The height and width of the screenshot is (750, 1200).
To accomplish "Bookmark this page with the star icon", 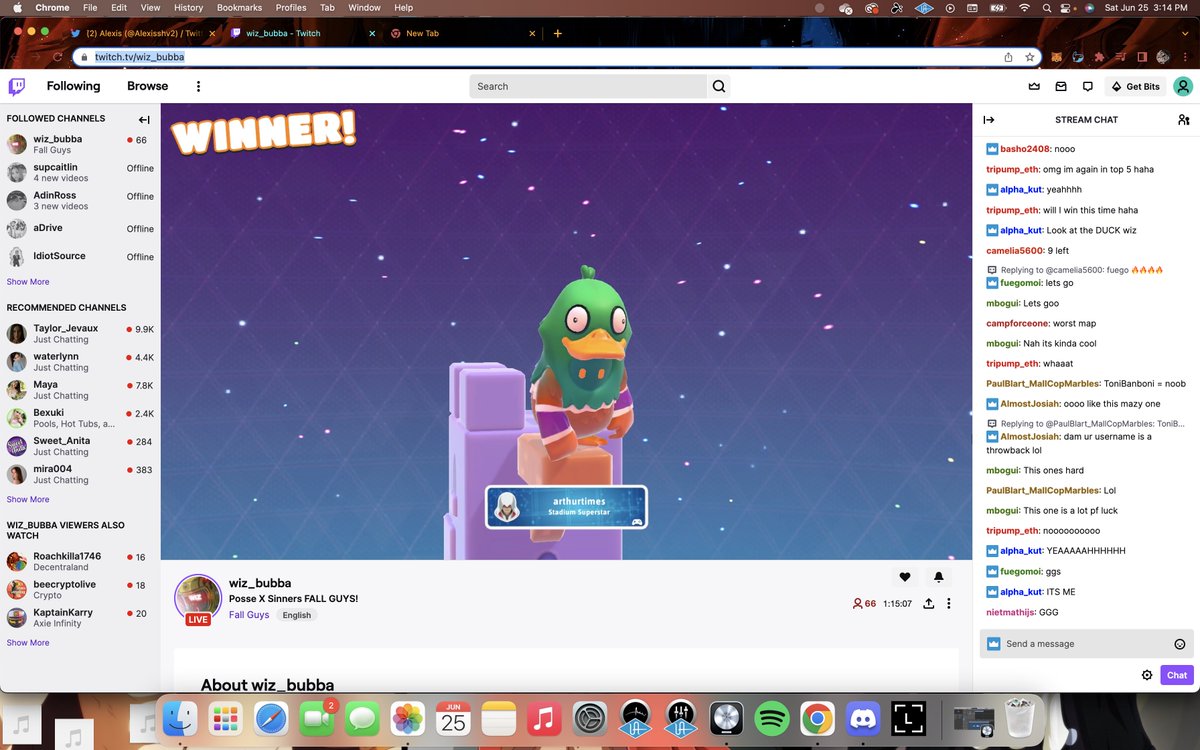I will (1029, 57).
